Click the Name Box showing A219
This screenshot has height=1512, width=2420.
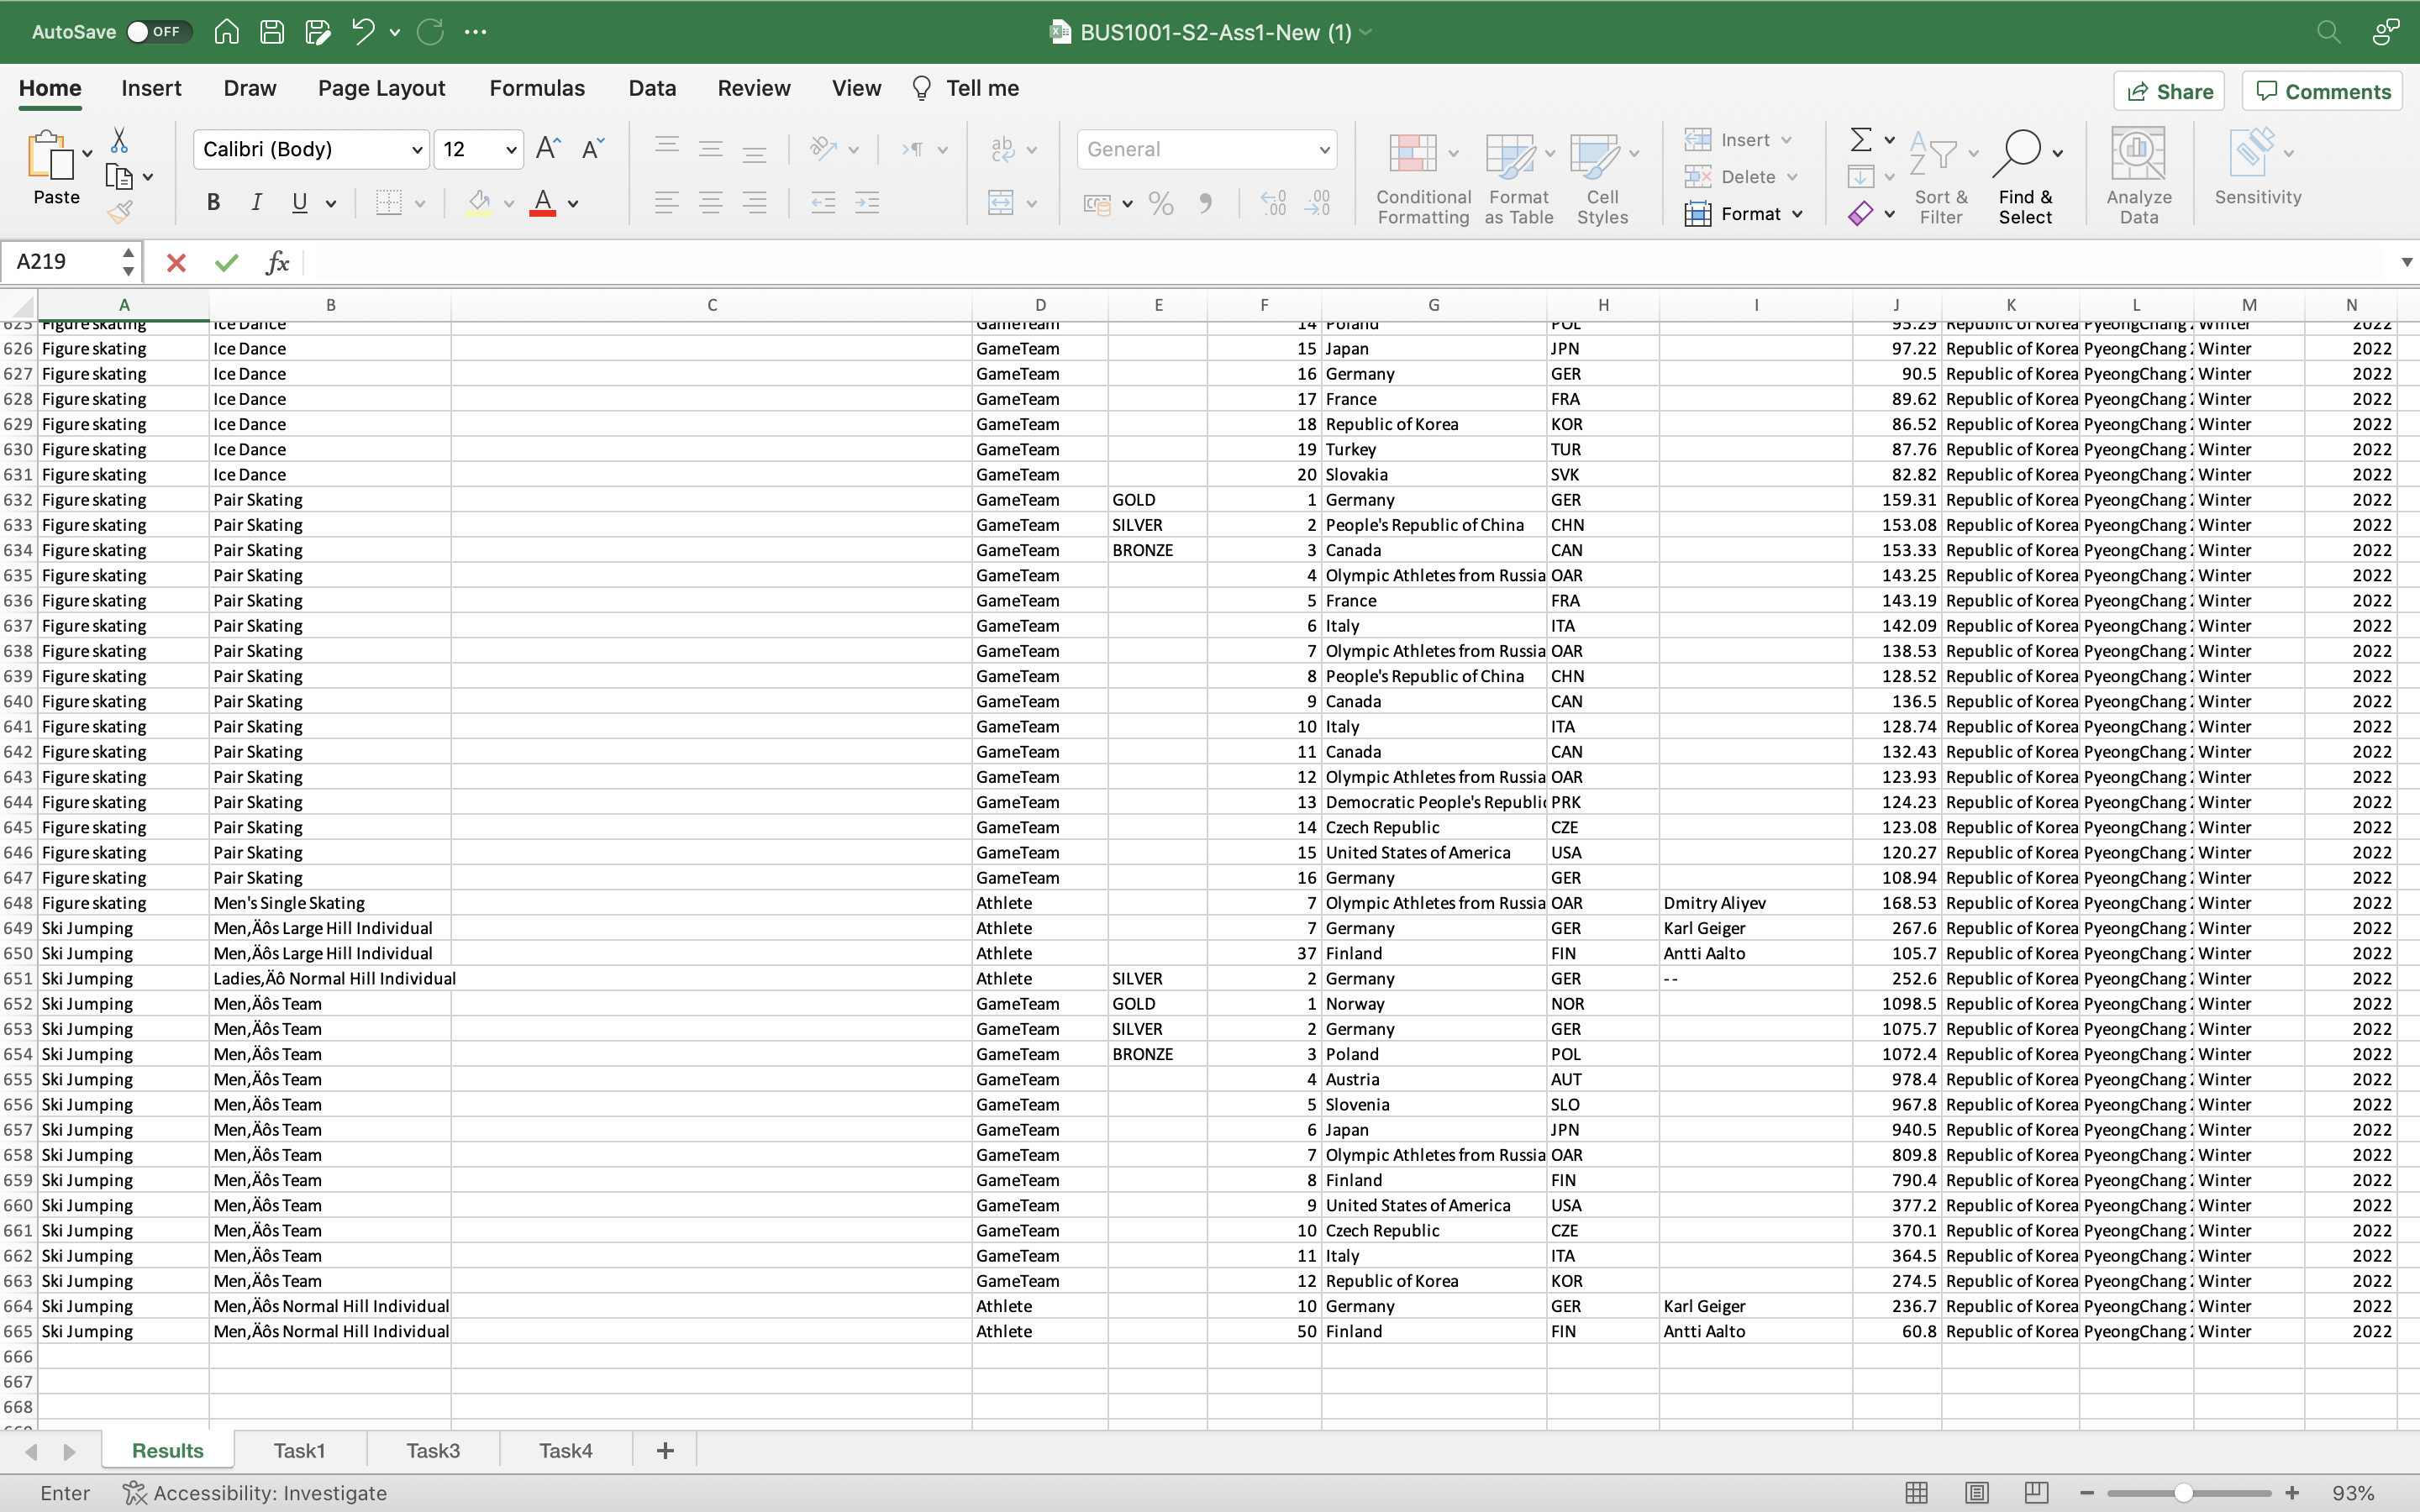60,262
